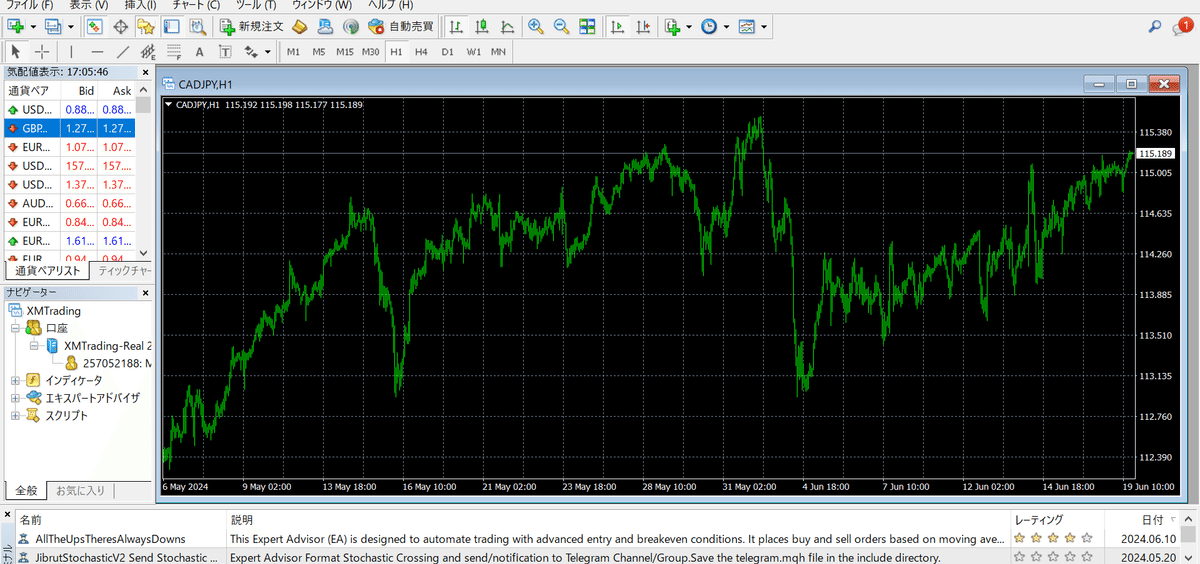Toggle 自動売買 auto trading button
Viewport: 1200px width, 564px height.
click(400, 26)
